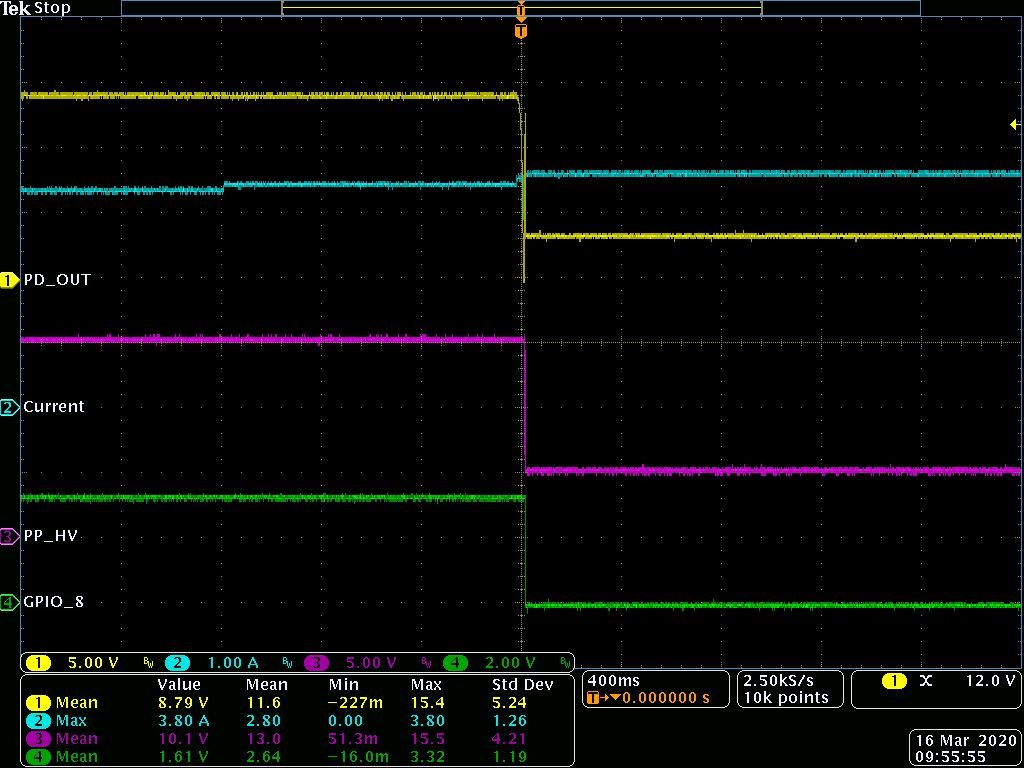Click the PD_OUT channel label
Image resolution: width=1024 pixels, height=768 pixels.
point(57,280)
